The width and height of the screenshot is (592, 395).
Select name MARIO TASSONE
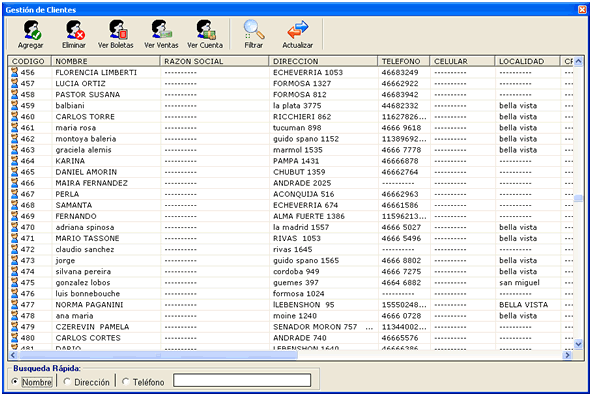pyautogui.click(x=87, y=238)
